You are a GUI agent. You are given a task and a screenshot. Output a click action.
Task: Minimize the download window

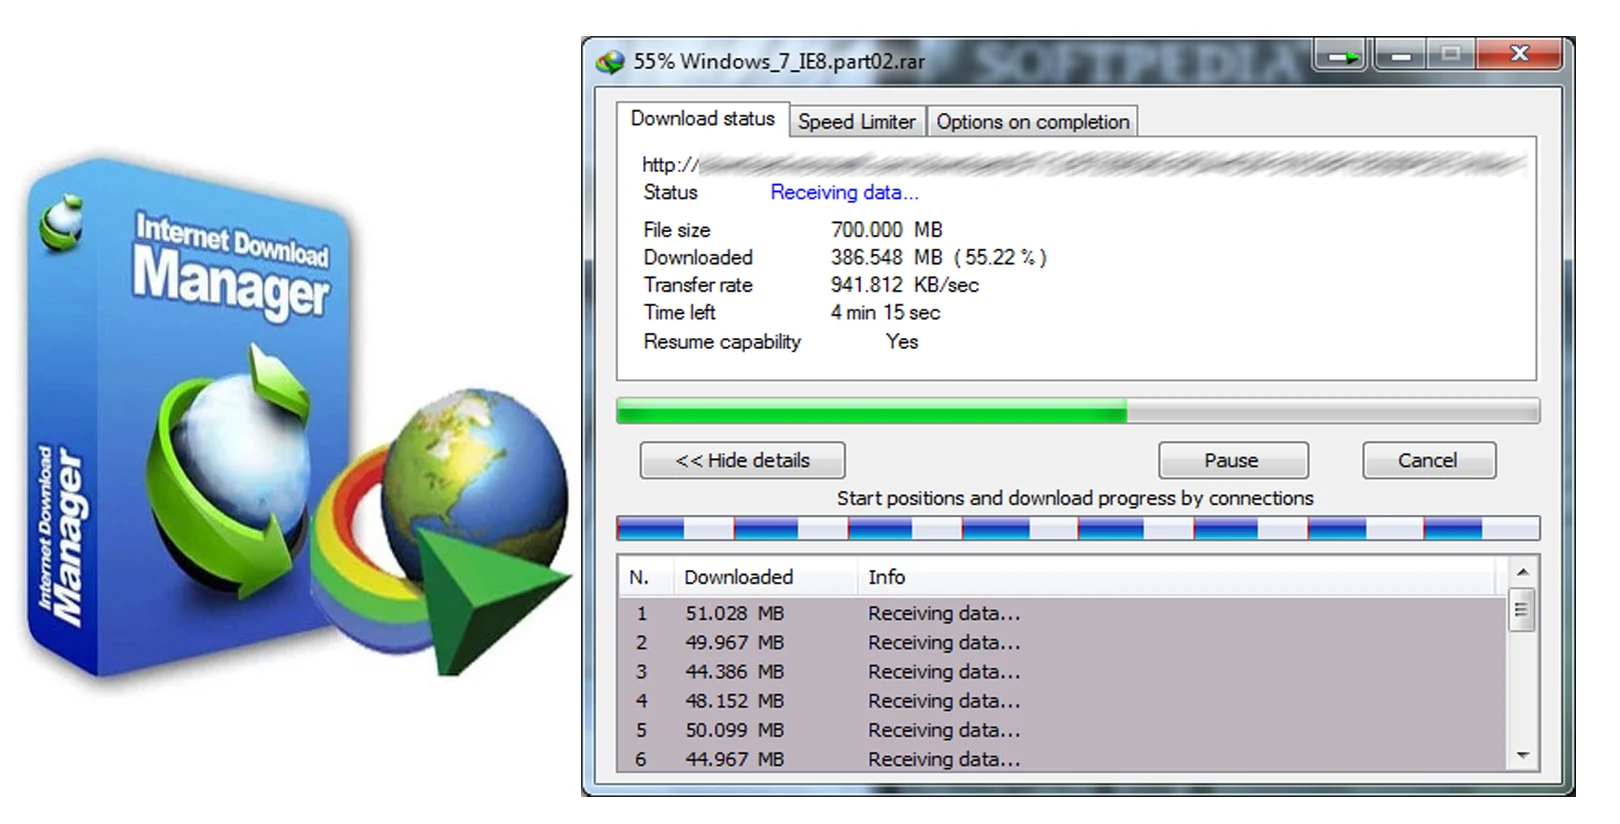(x=1400, y=57)
